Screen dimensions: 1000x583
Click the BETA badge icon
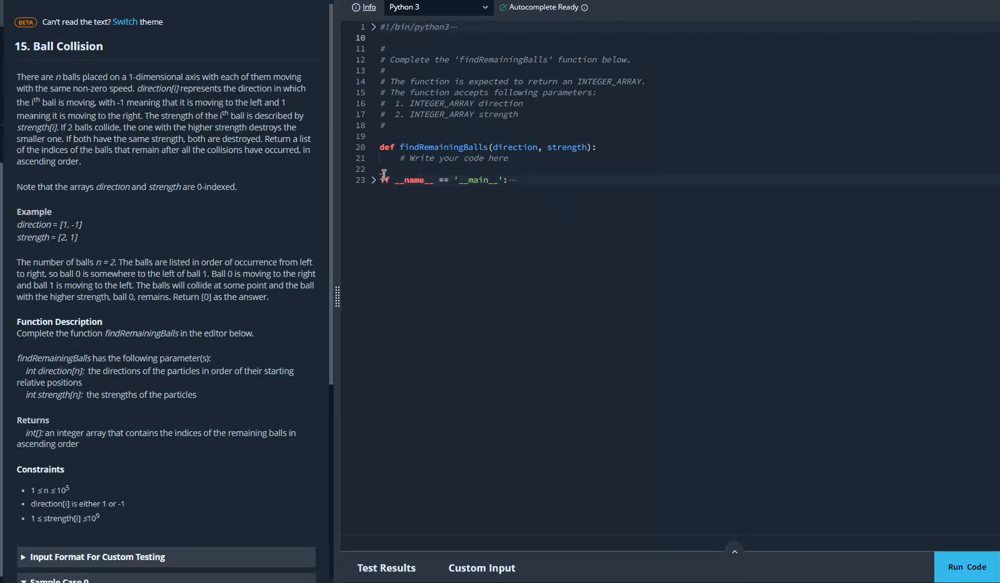[26, 22]
